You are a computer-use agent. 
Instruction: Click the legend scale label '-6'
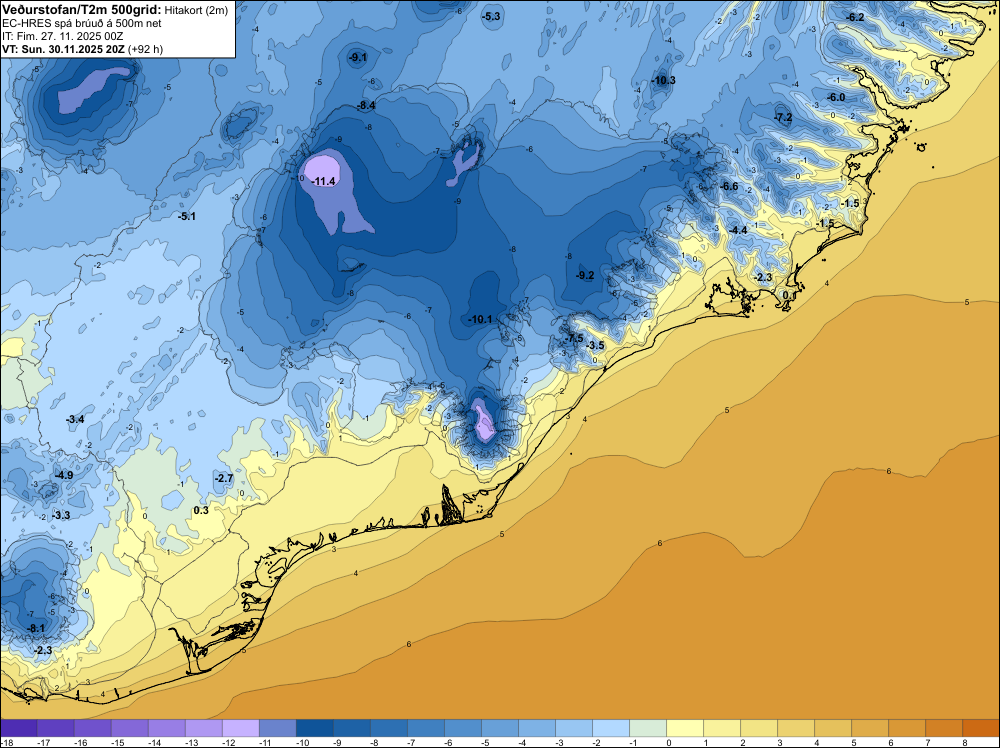(x=449, y=742)
